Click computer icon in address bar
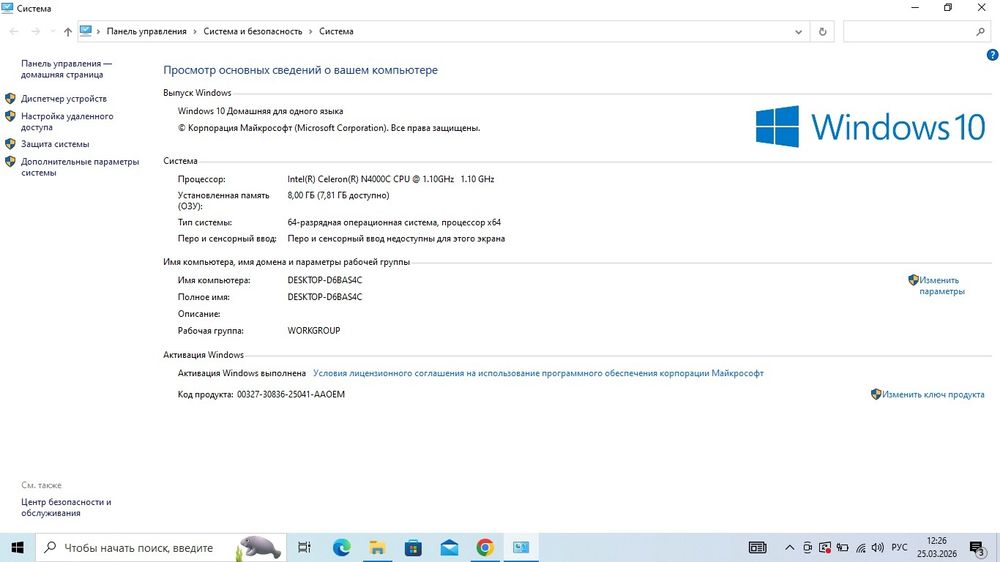The image size is (1000, 562). point(86,31)
